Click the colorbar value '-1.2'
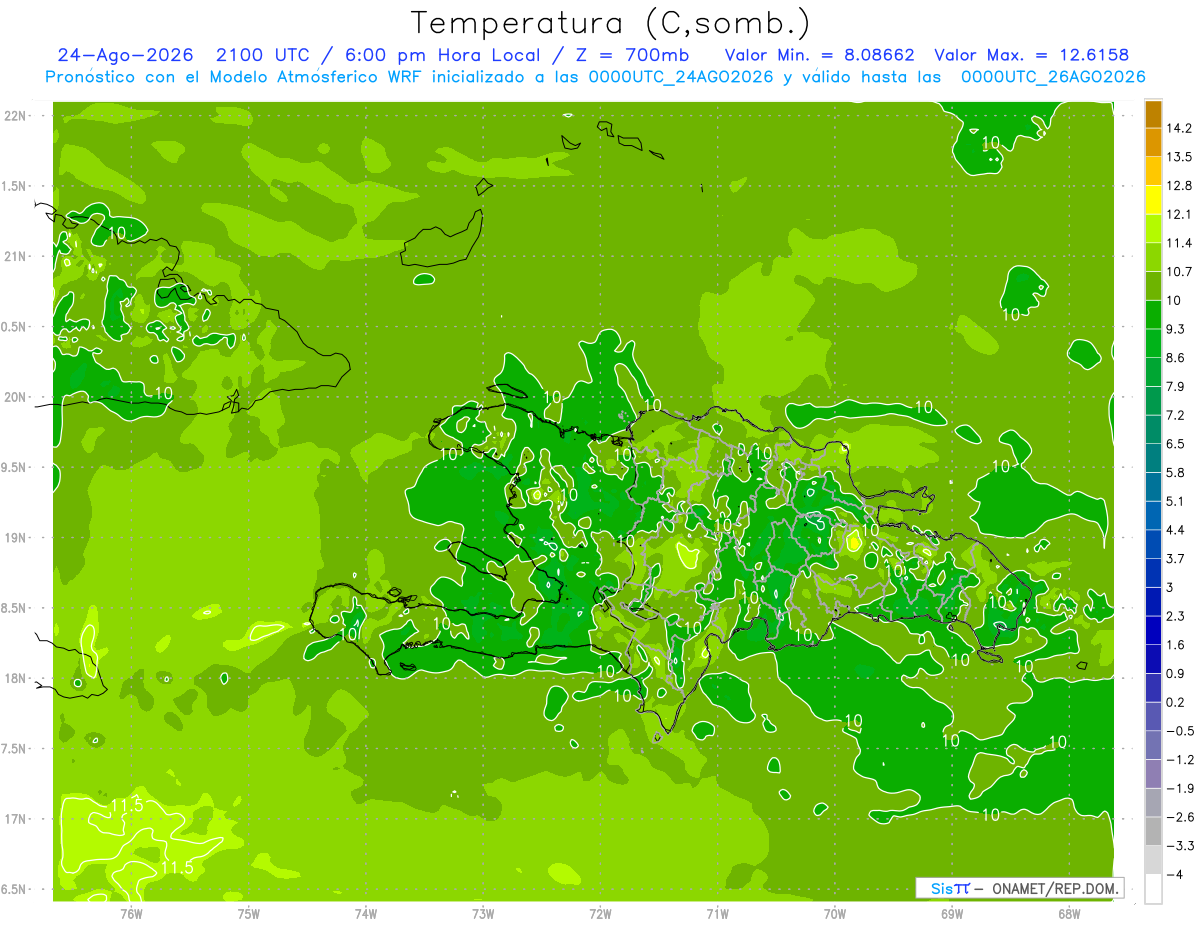The image size is (1200, 927). (1180, 759)
